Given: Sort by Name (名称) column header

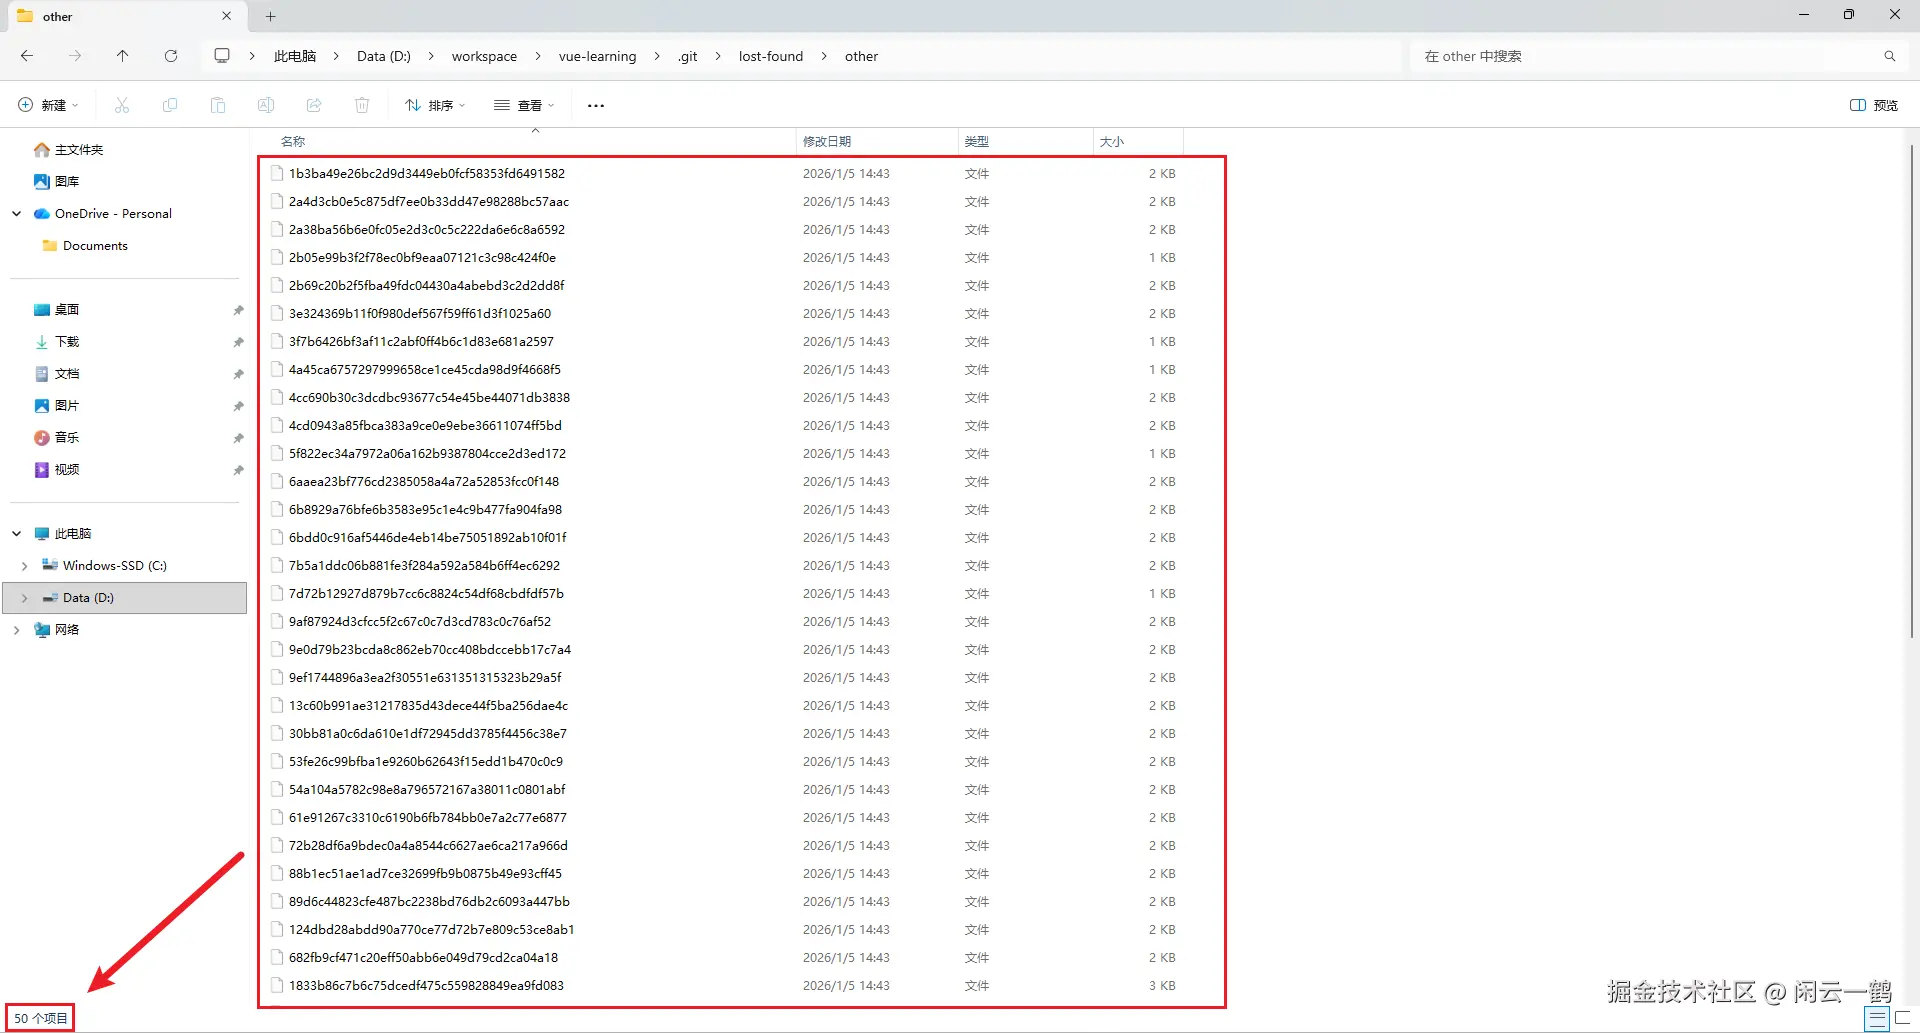Looking at the screenshot, I should (526, 142).
